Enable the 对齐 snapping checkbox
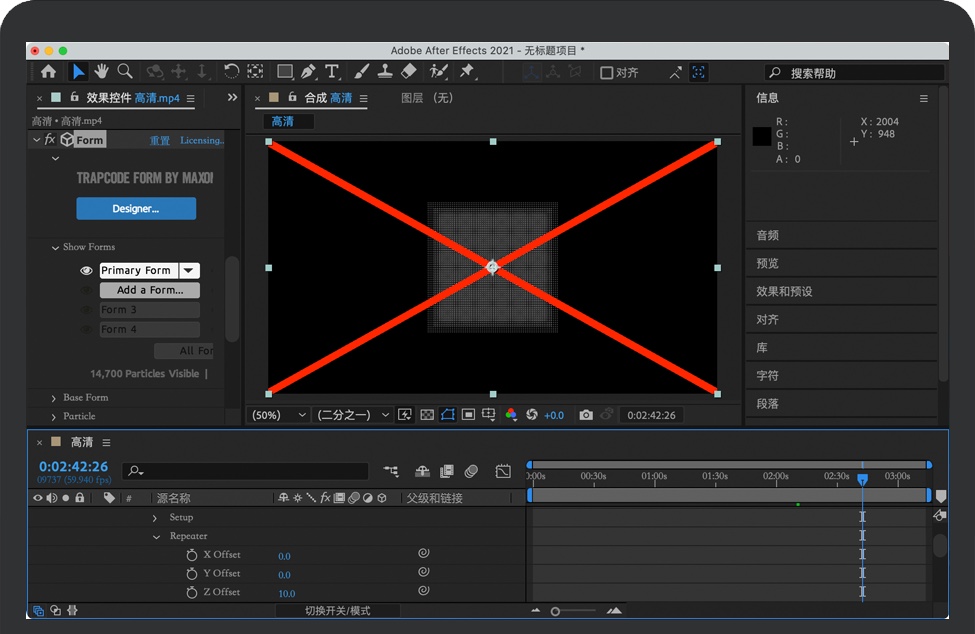Viewport: 975px width, 634px height. pyautogui.click(x=606, y=73)
